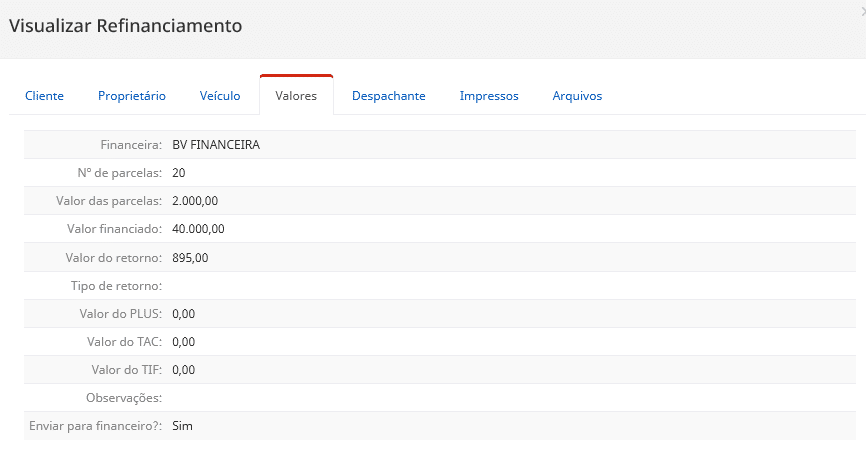Switch to the Cliente tab
The height and width of the screenshot is (456, 866).
tap(44, 96)
